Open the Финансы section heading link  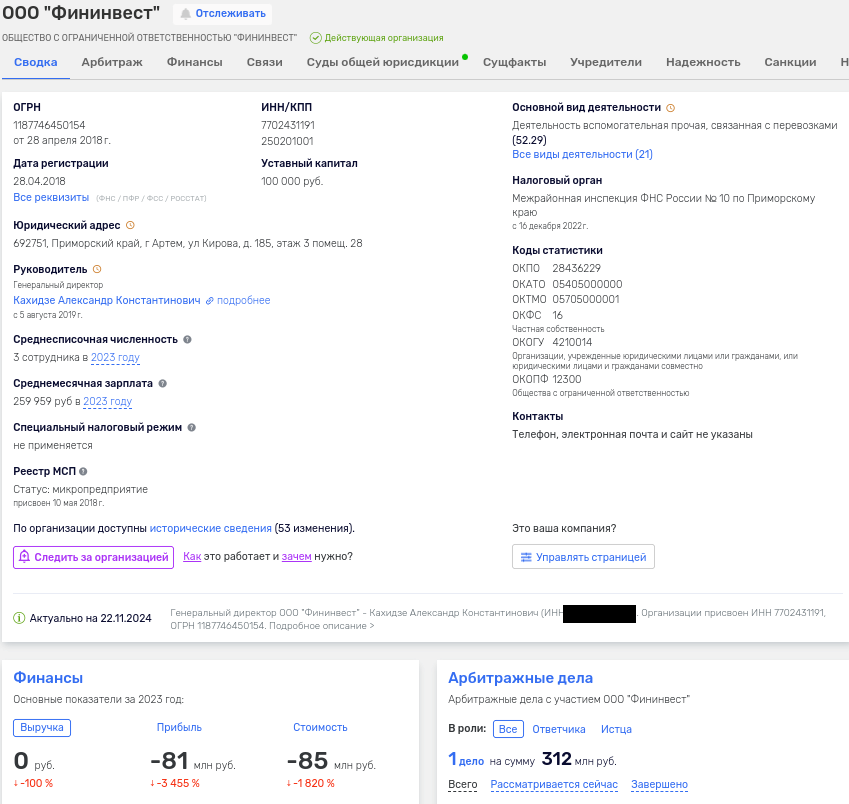(48, 678)
